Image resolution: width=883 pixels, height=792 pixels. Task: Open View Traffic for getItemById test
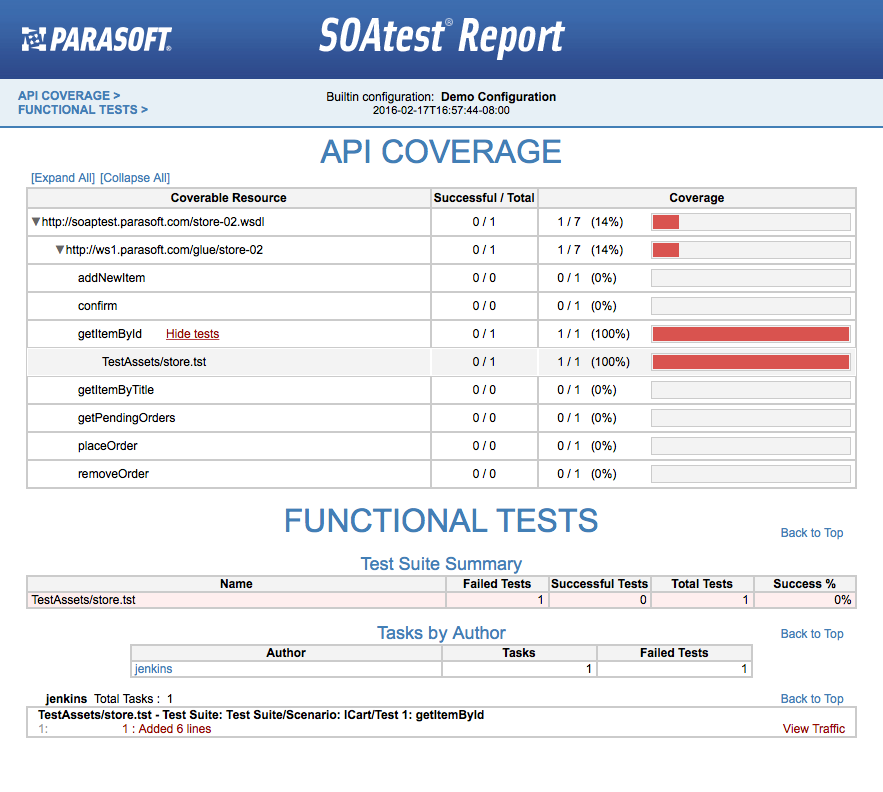[x=814, y=729]
